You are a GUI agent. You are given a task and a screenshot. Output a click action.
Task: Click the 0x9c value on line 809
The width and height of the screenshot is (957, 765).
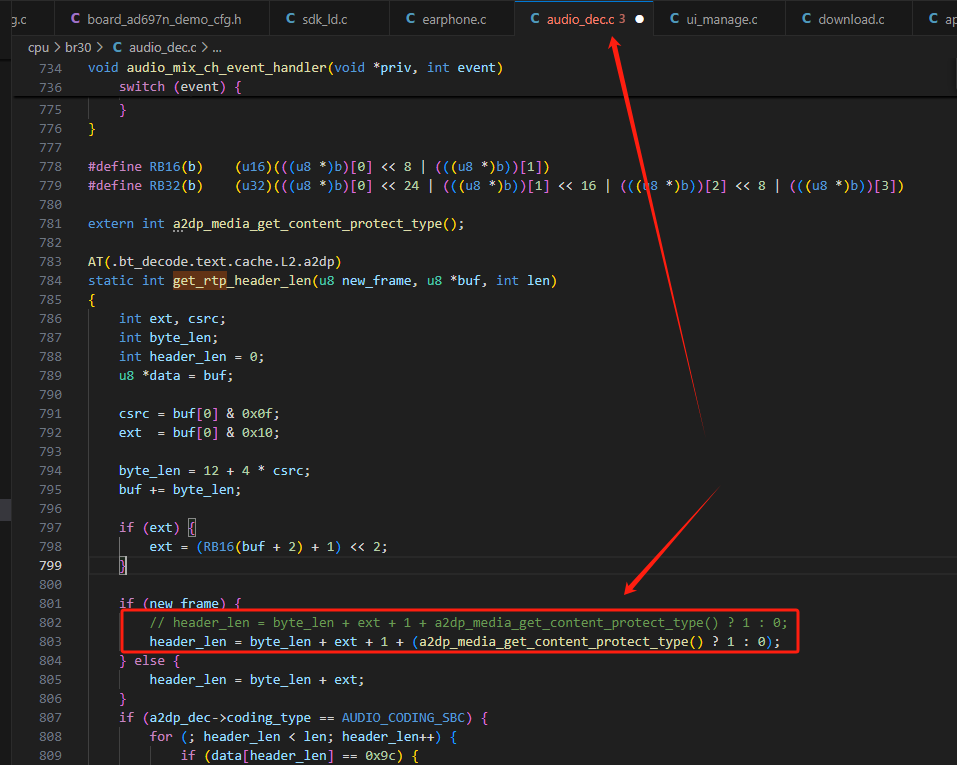(380, 756)
